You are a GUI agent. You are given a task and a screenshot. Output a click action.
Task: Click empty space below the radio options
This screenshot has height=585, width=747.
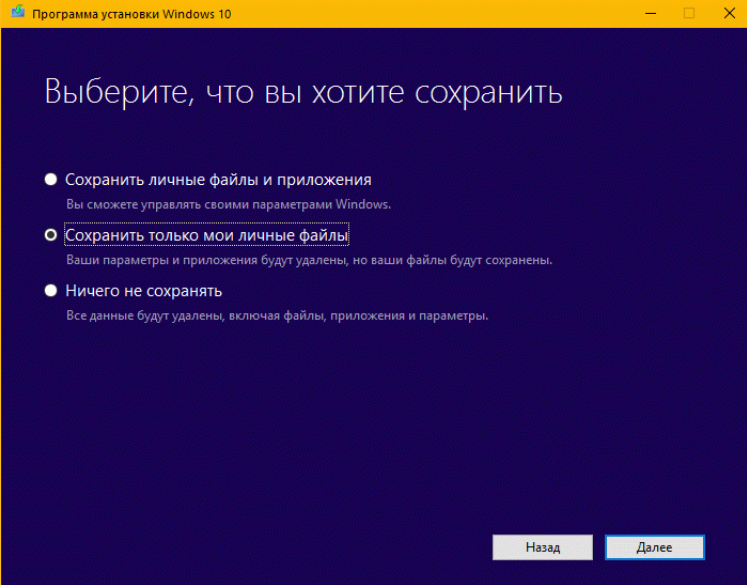370,420
